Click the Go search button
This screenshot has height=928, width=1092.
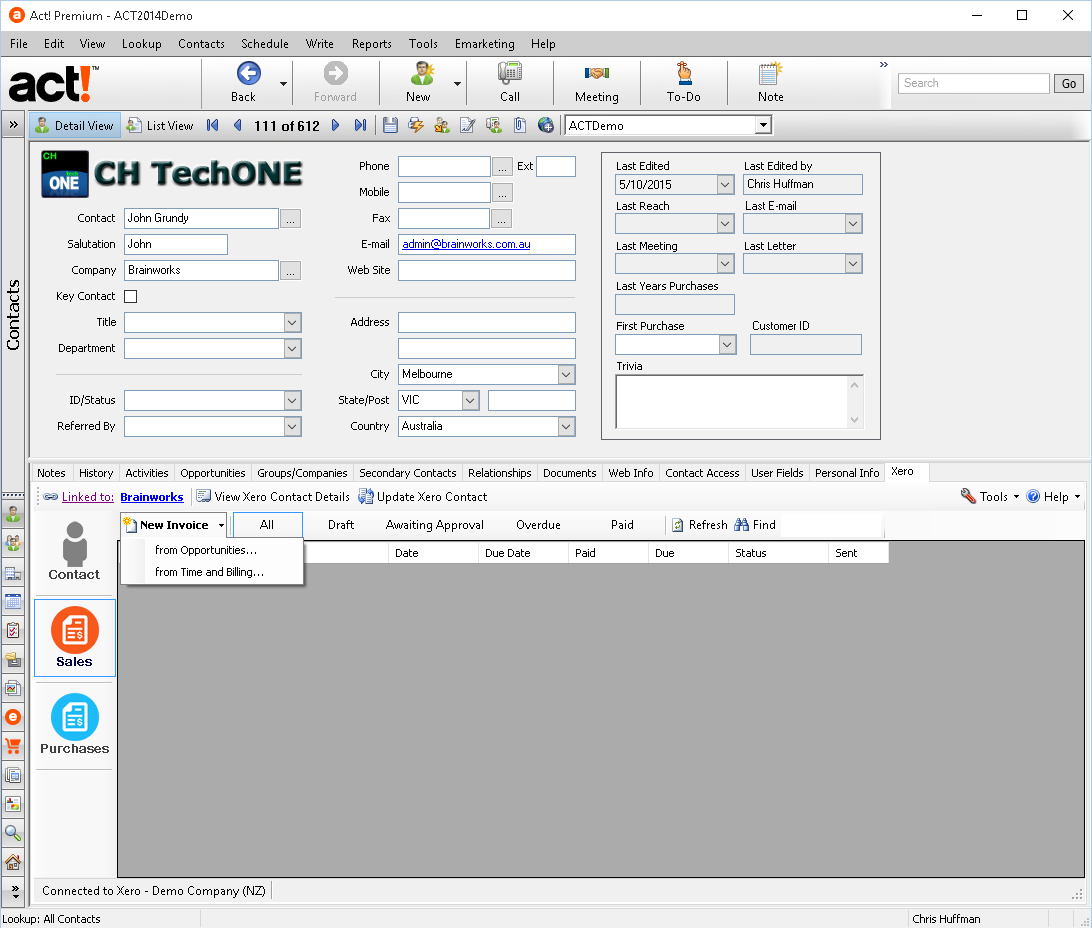[x=1068, y=84]
